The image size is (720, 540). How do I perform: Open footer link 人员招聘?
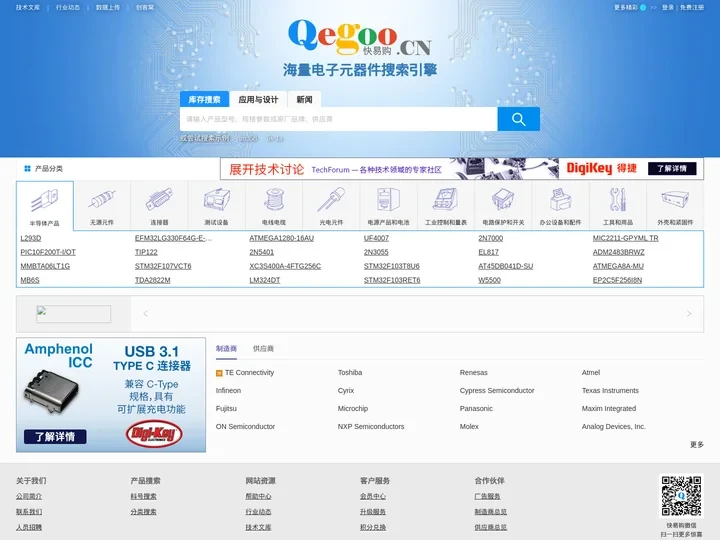pos(29,527)
